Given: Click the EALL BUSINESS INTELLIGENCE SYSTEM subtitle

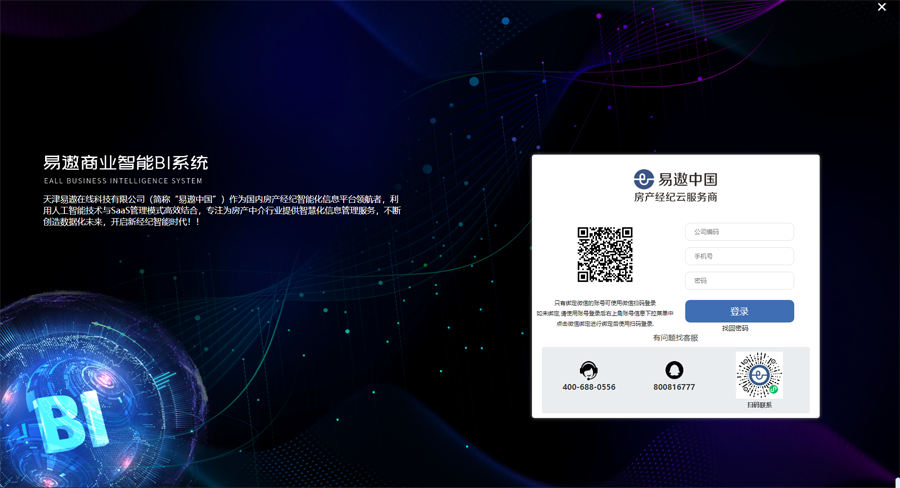Looking at the screenshot, I should 123,181.
